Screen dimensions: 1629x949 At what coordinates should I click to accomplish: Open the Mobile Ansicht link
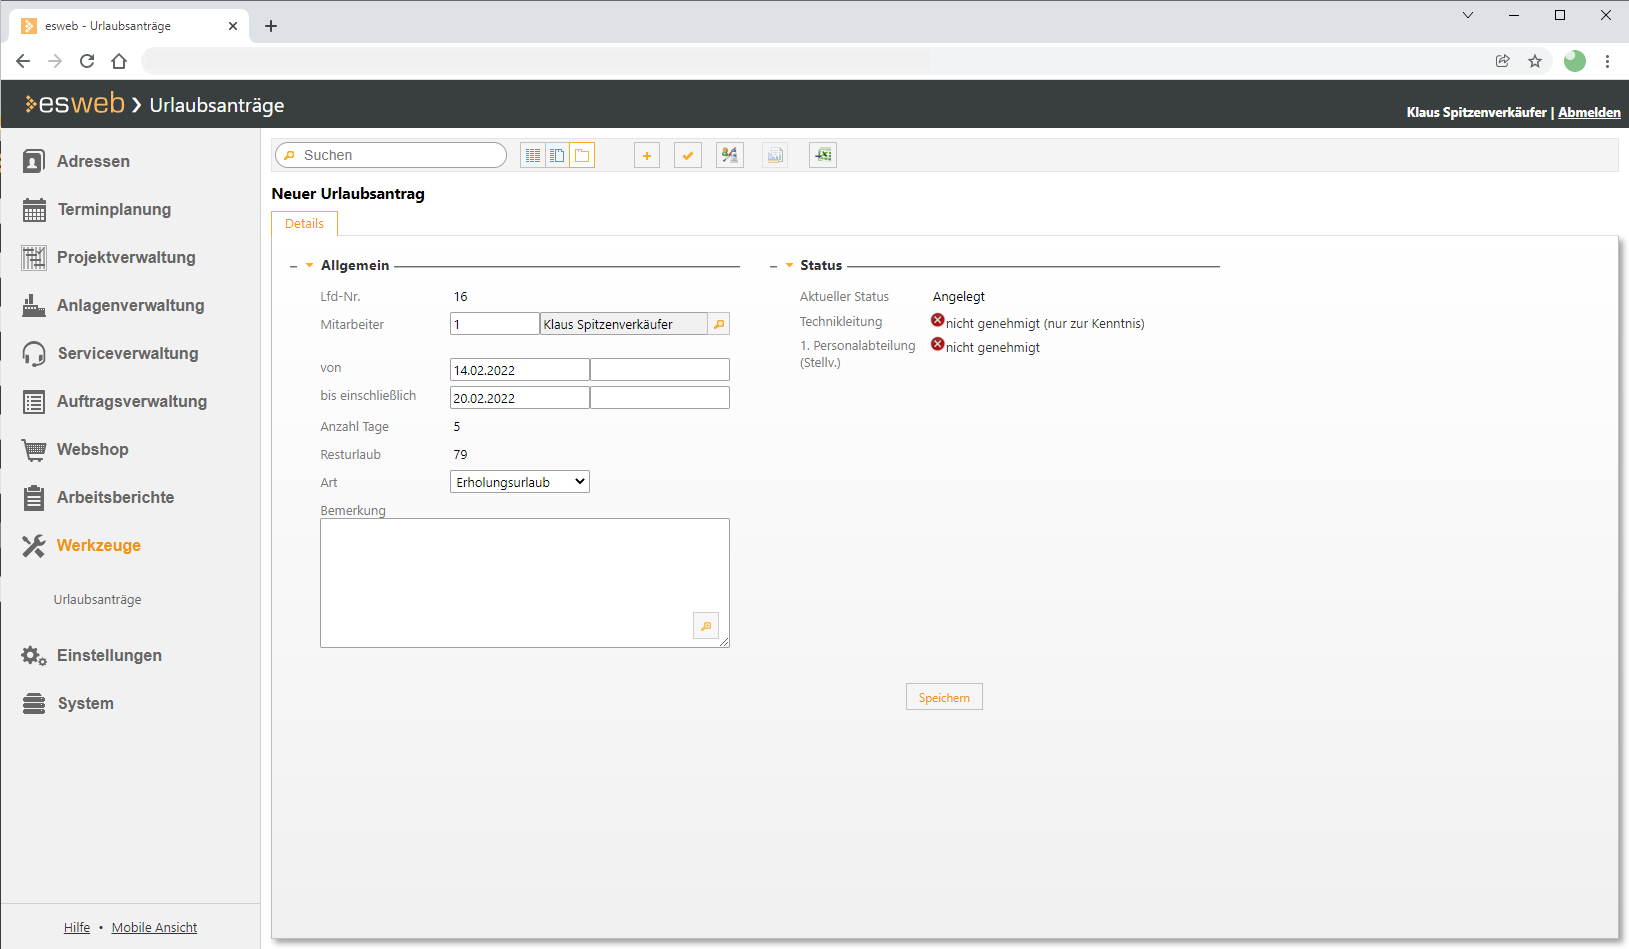pos(154,927)
